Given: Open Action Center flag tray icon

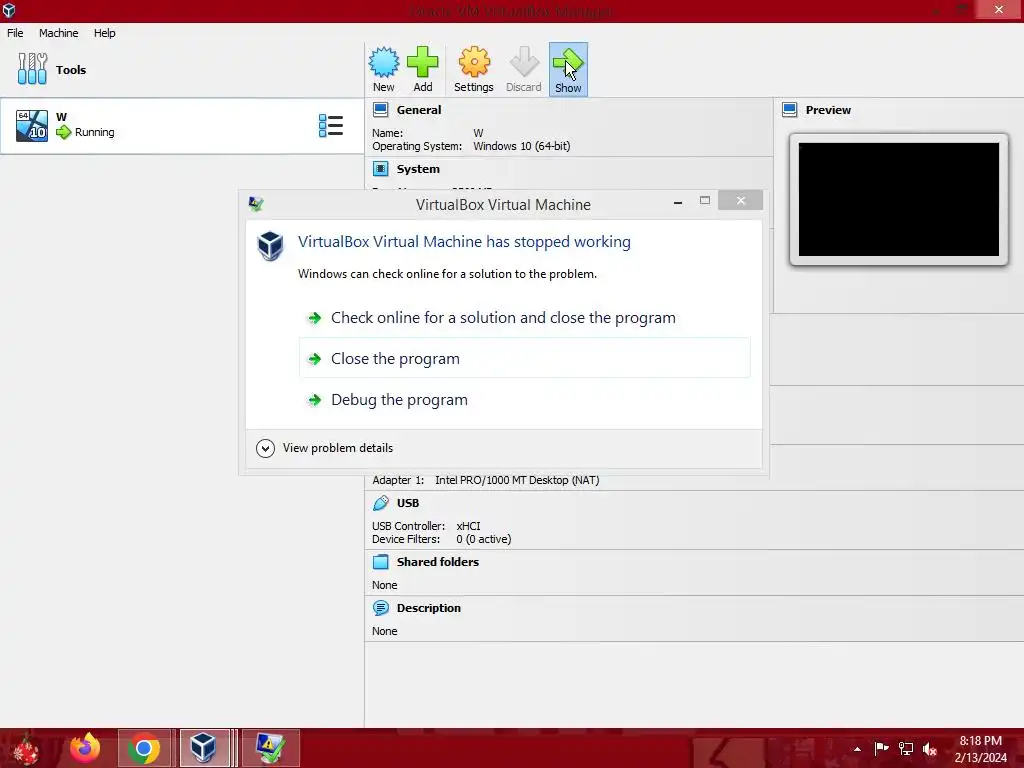Looking at the screenshot, I should pyautogui.click(x=881, y=748).
